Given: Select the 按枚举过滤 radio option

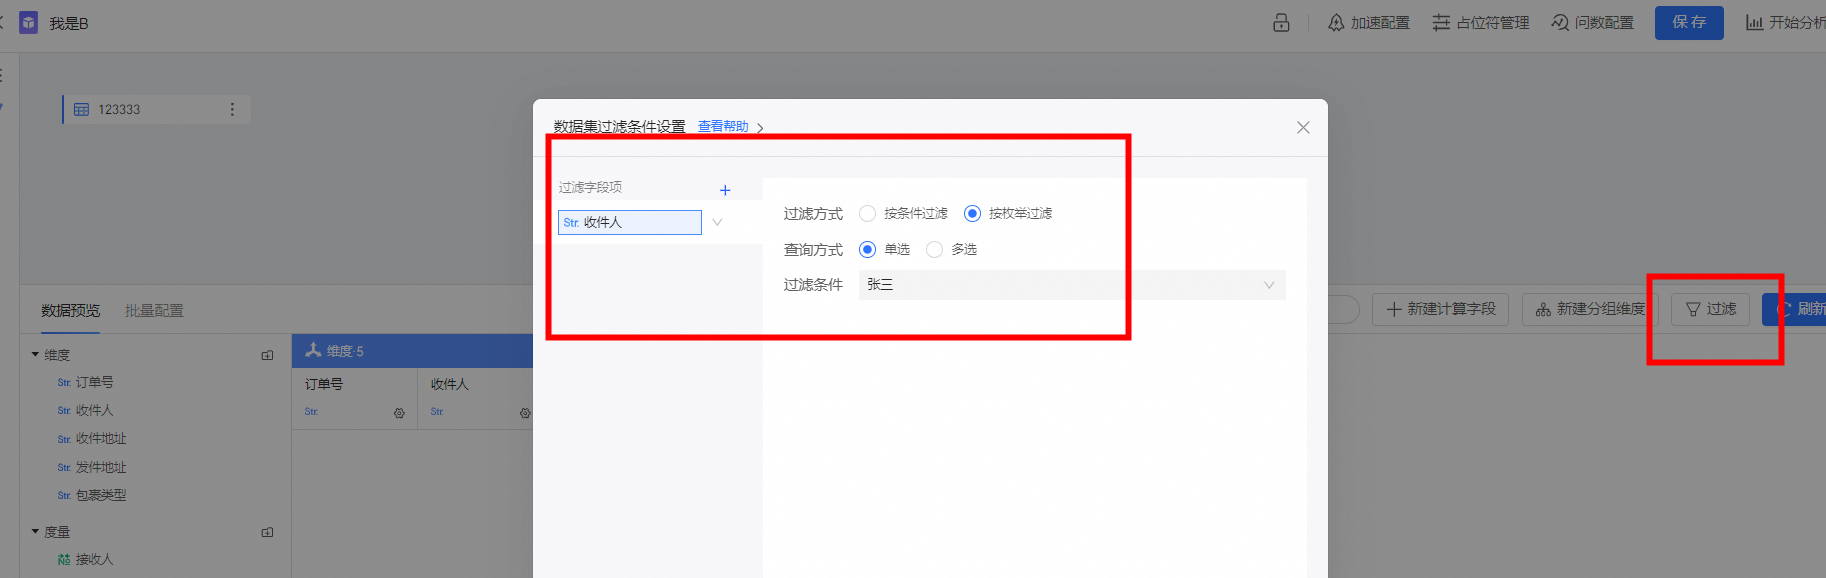Looking at the screenshot, I should point(972,213).
